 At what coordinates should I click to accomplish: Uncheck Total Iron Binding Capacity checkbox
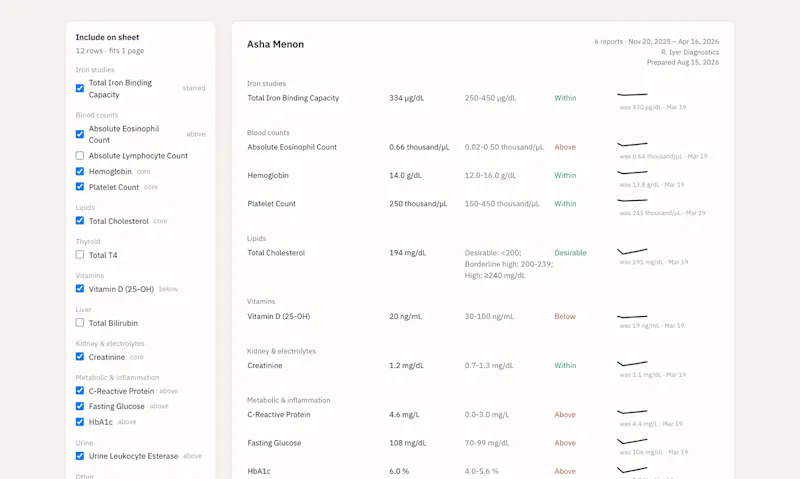[x=80, y=88]
